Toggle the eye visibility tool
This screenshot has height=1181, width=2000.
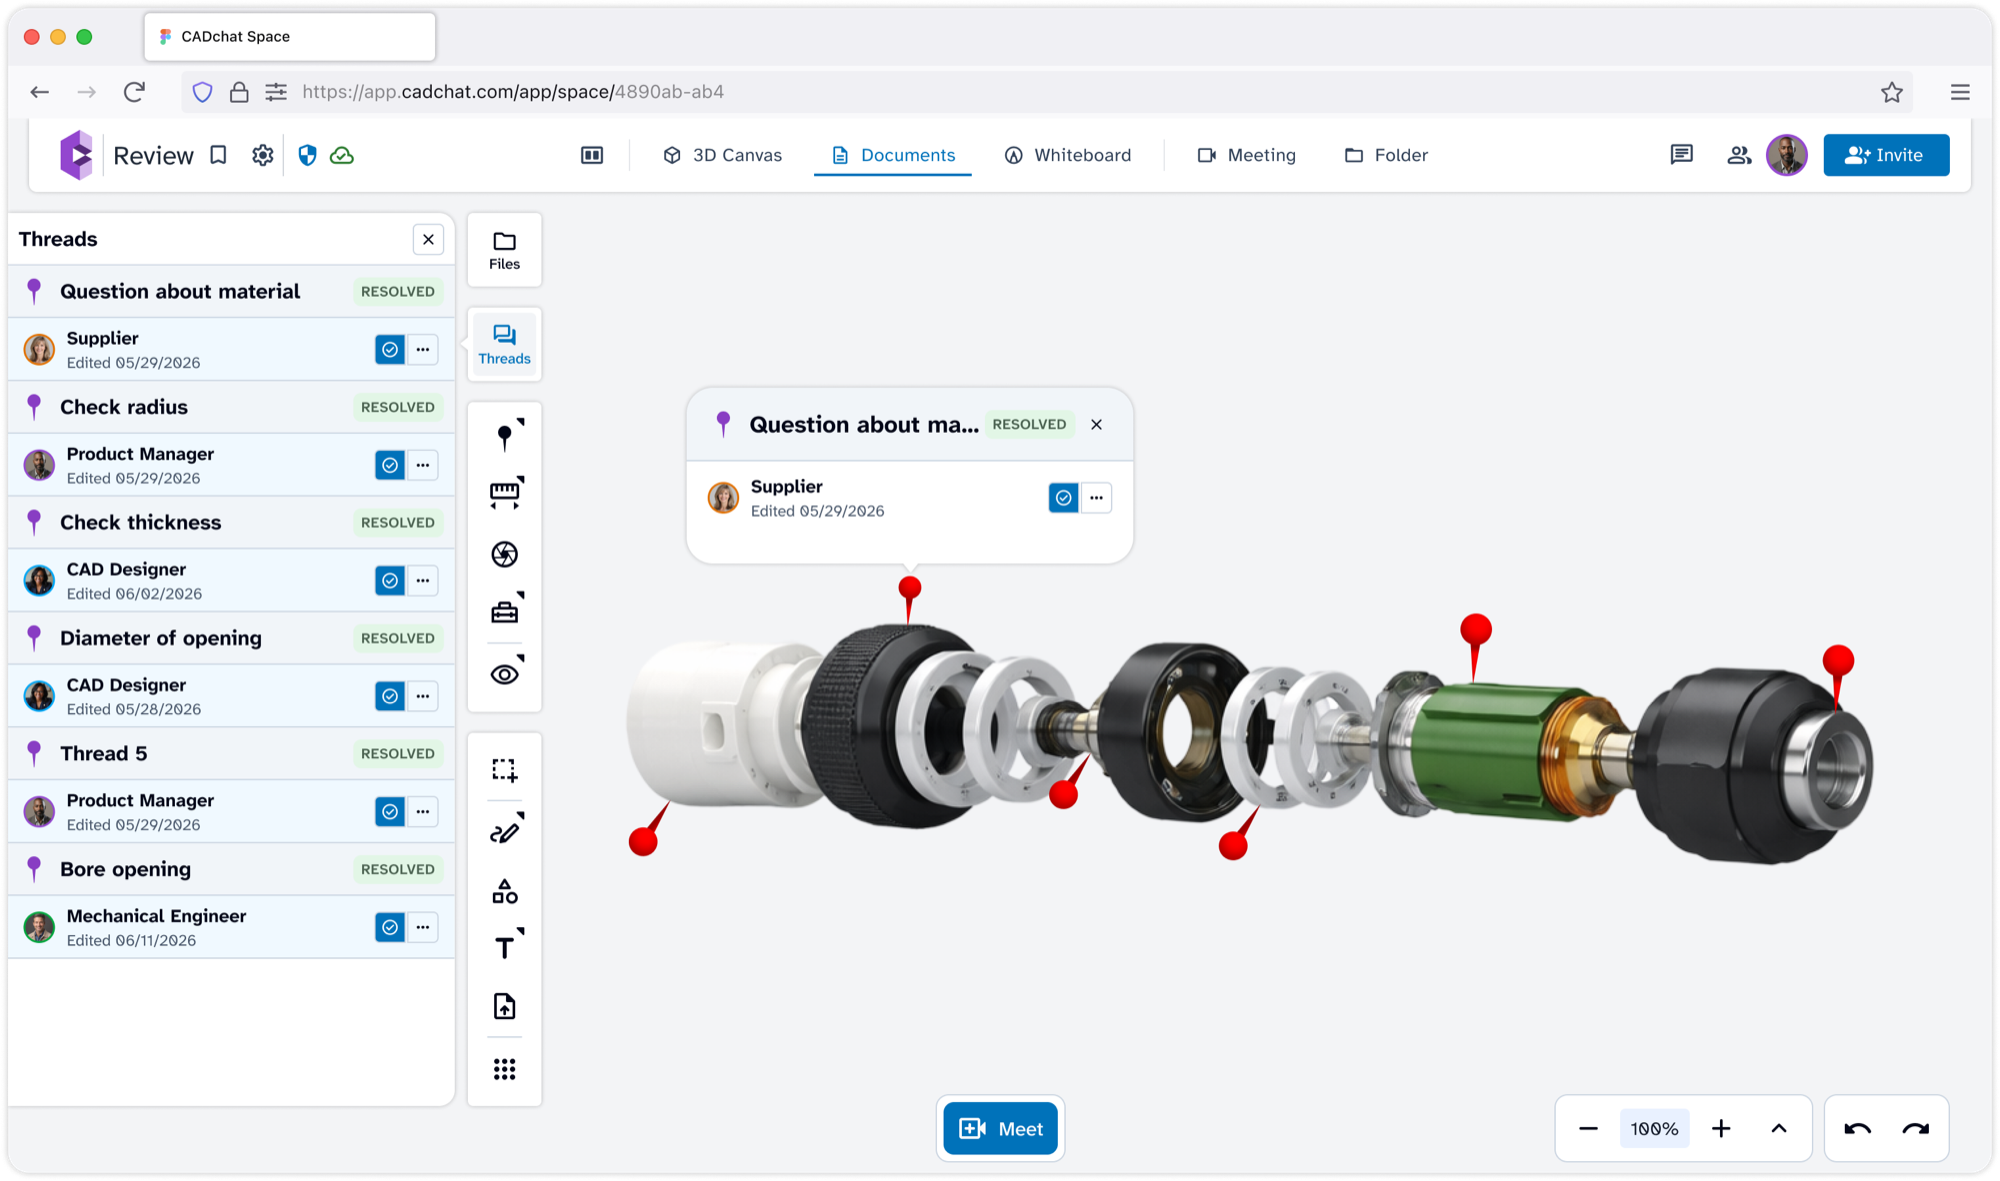(505, 673)
